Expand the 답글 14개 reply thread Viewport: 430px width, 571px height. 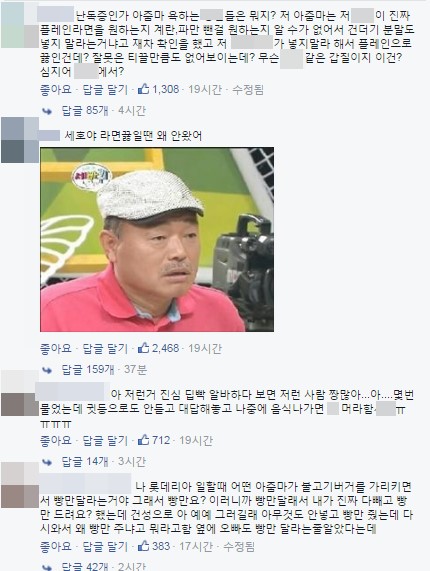point(85,461)
